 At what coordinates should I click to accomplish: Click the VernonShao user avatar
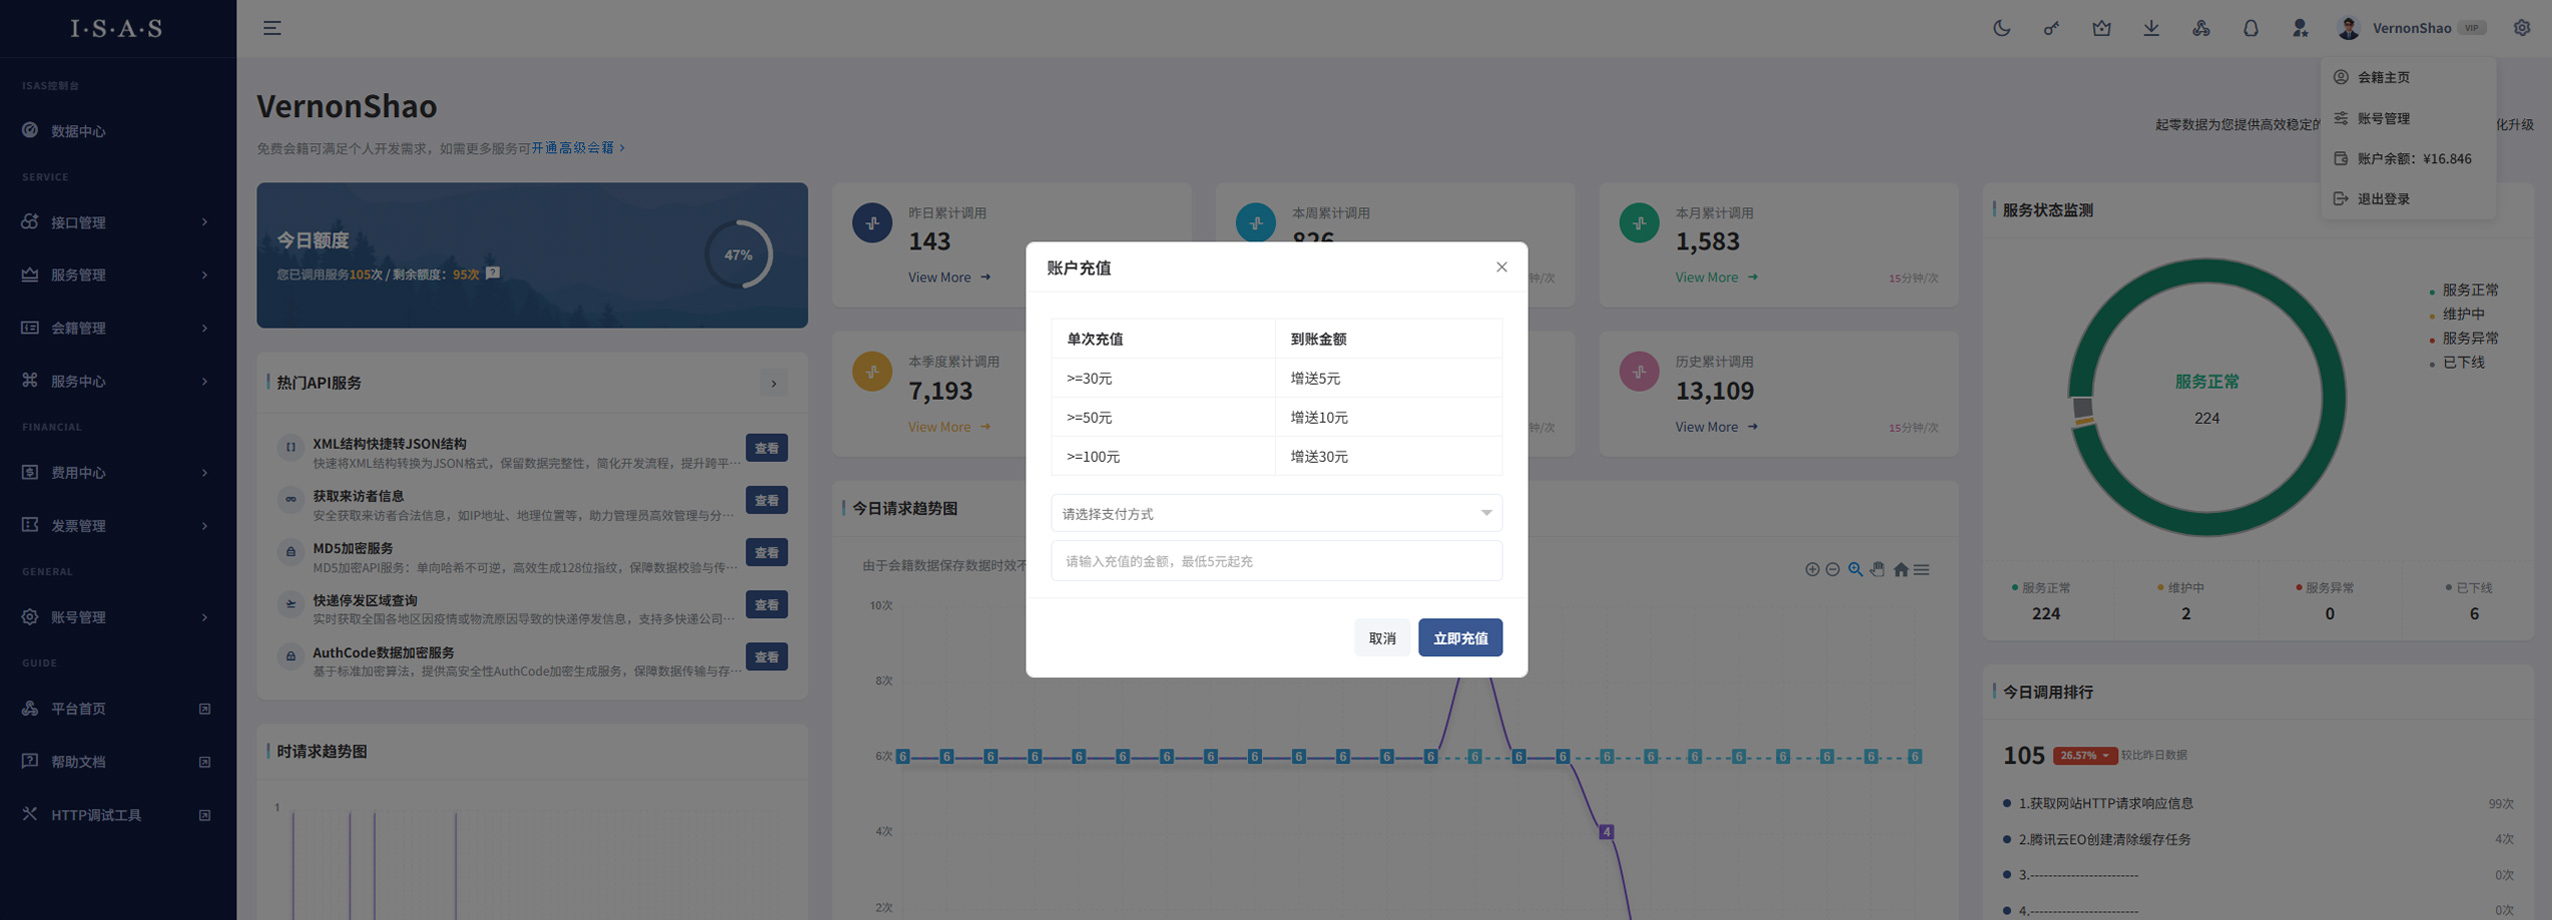tap(2348, 28)
